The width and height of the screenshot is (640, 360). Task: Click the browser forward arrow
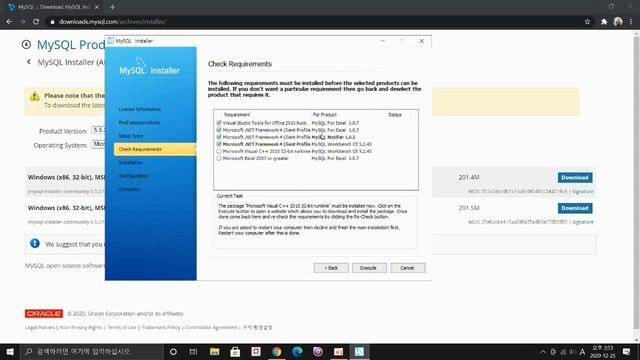22,22
